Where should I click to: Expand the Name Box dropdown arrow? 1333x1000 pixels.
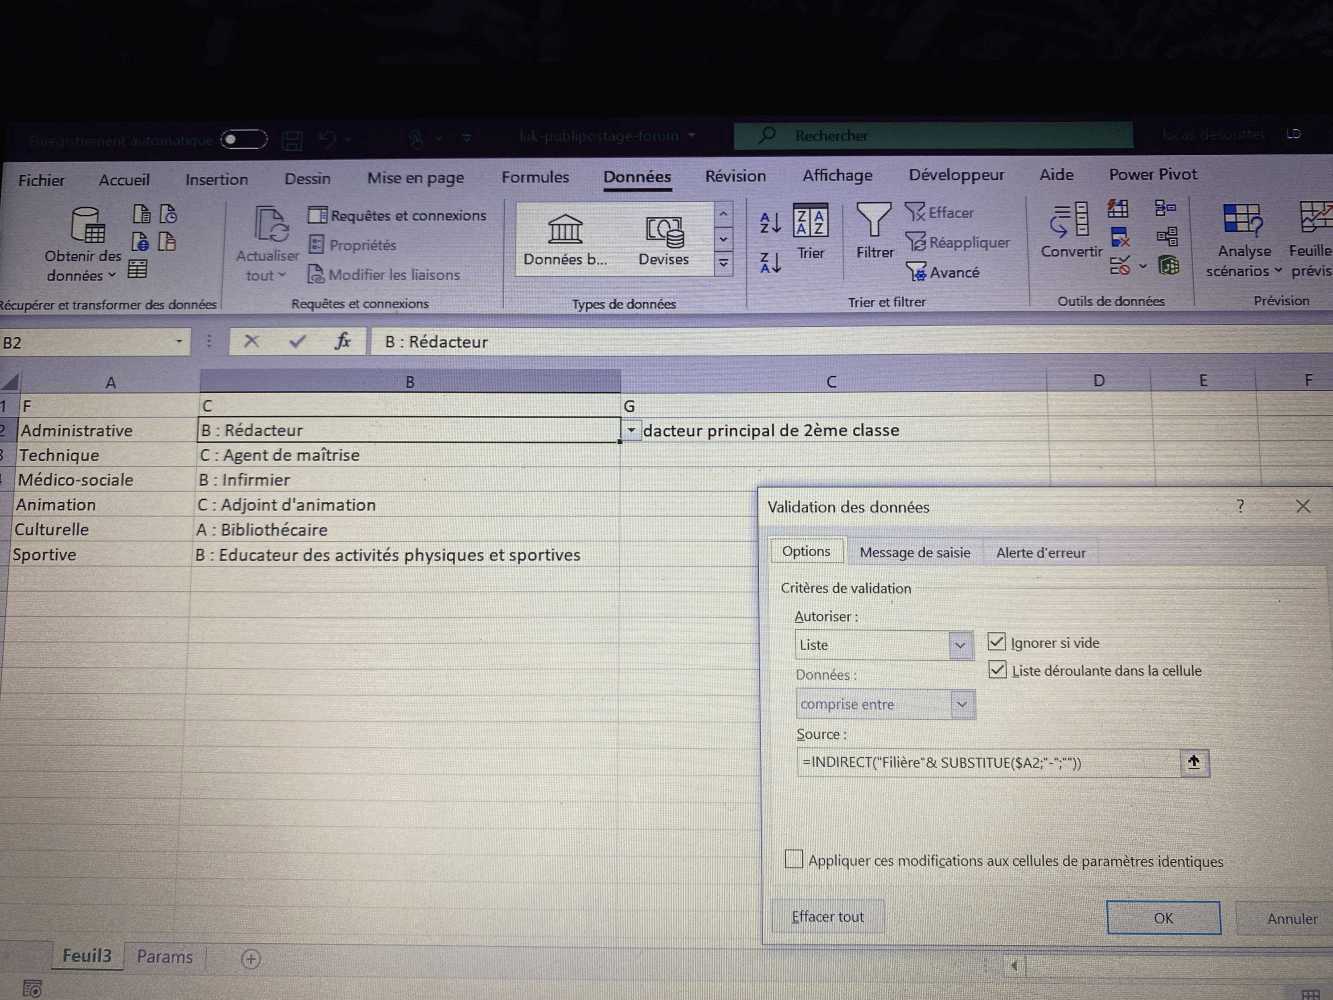coord(179,342)
